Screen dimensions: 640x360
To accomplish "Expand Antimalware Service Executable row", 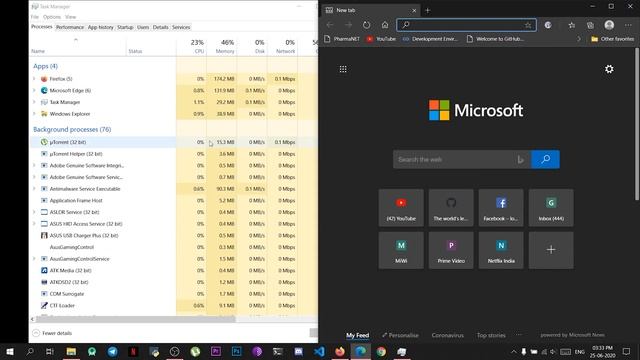I will [x=34, y=189].
